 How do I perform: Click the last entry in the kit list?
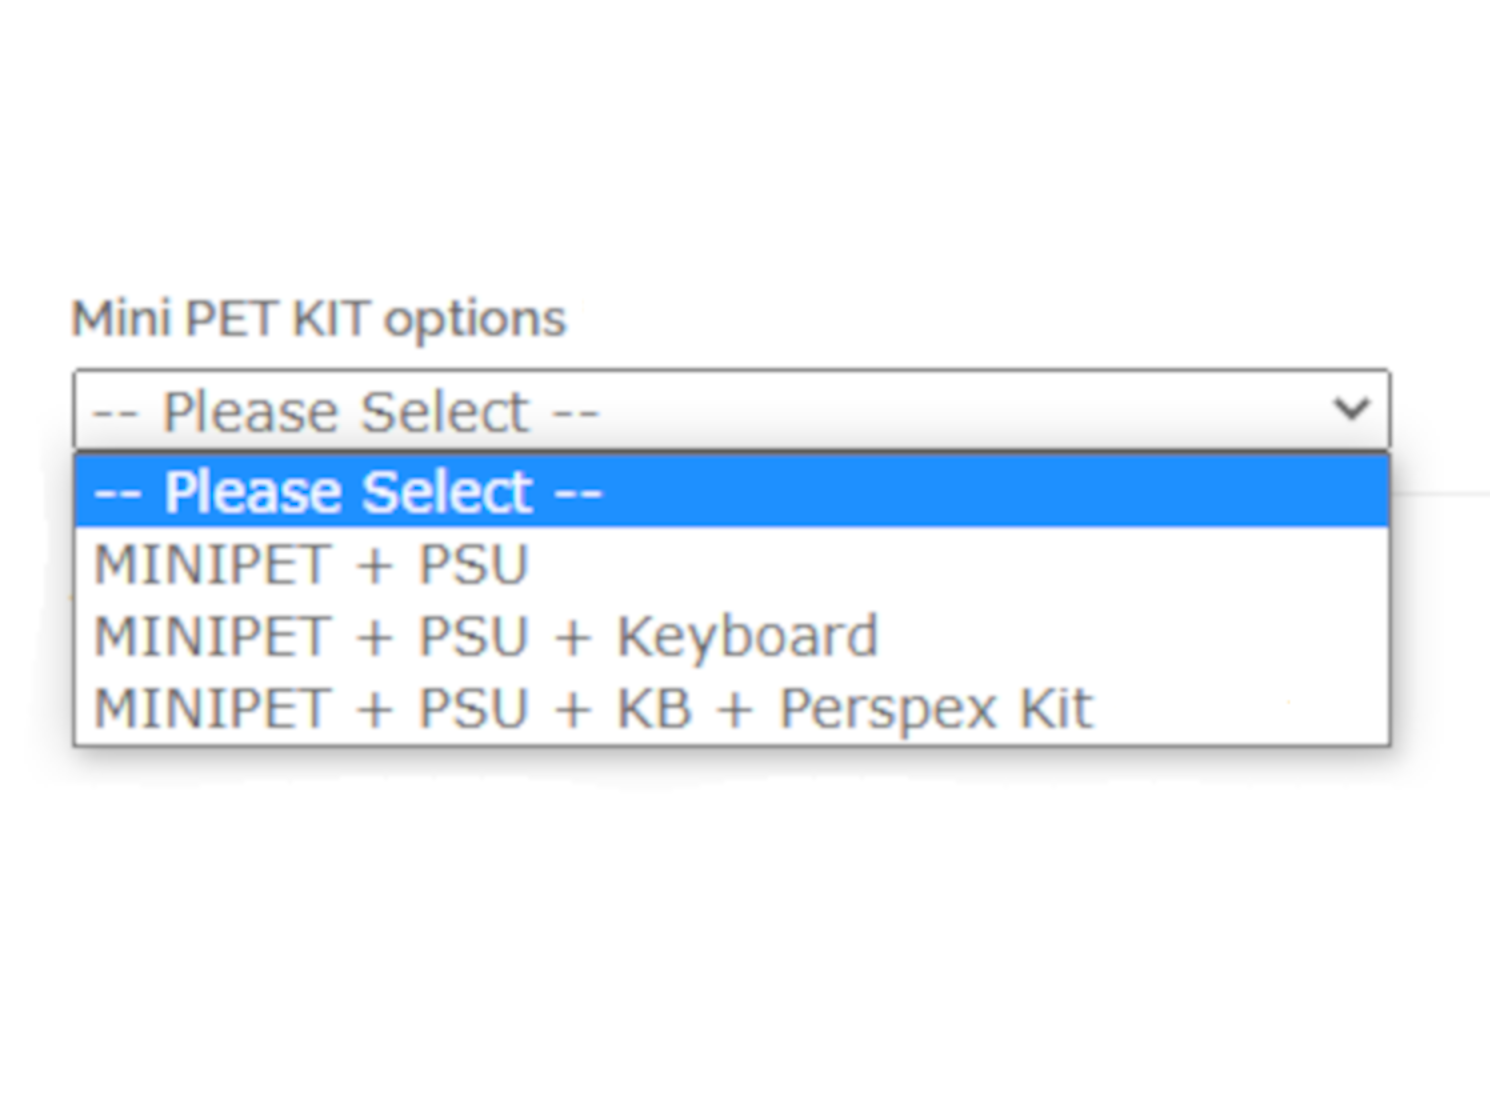click(x=593, y=708)
